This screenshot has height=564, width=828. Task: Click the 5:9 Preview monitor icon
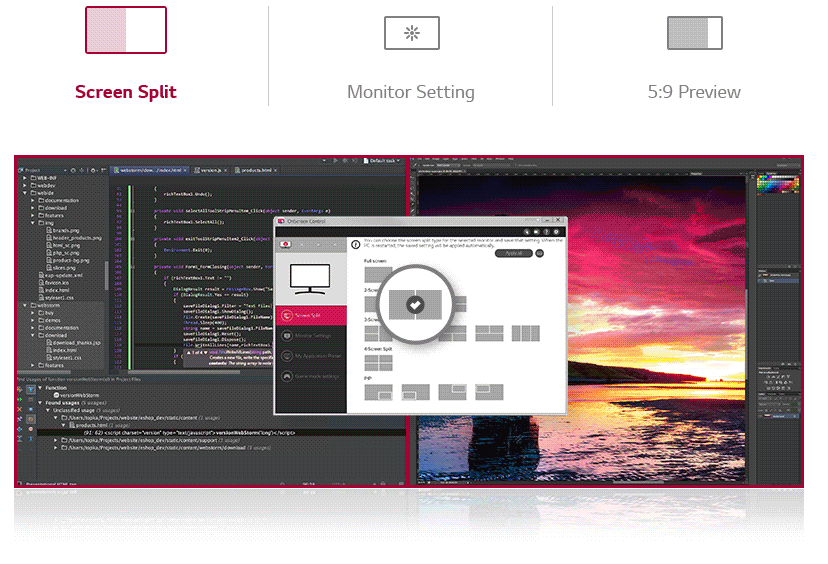(694, 33)
